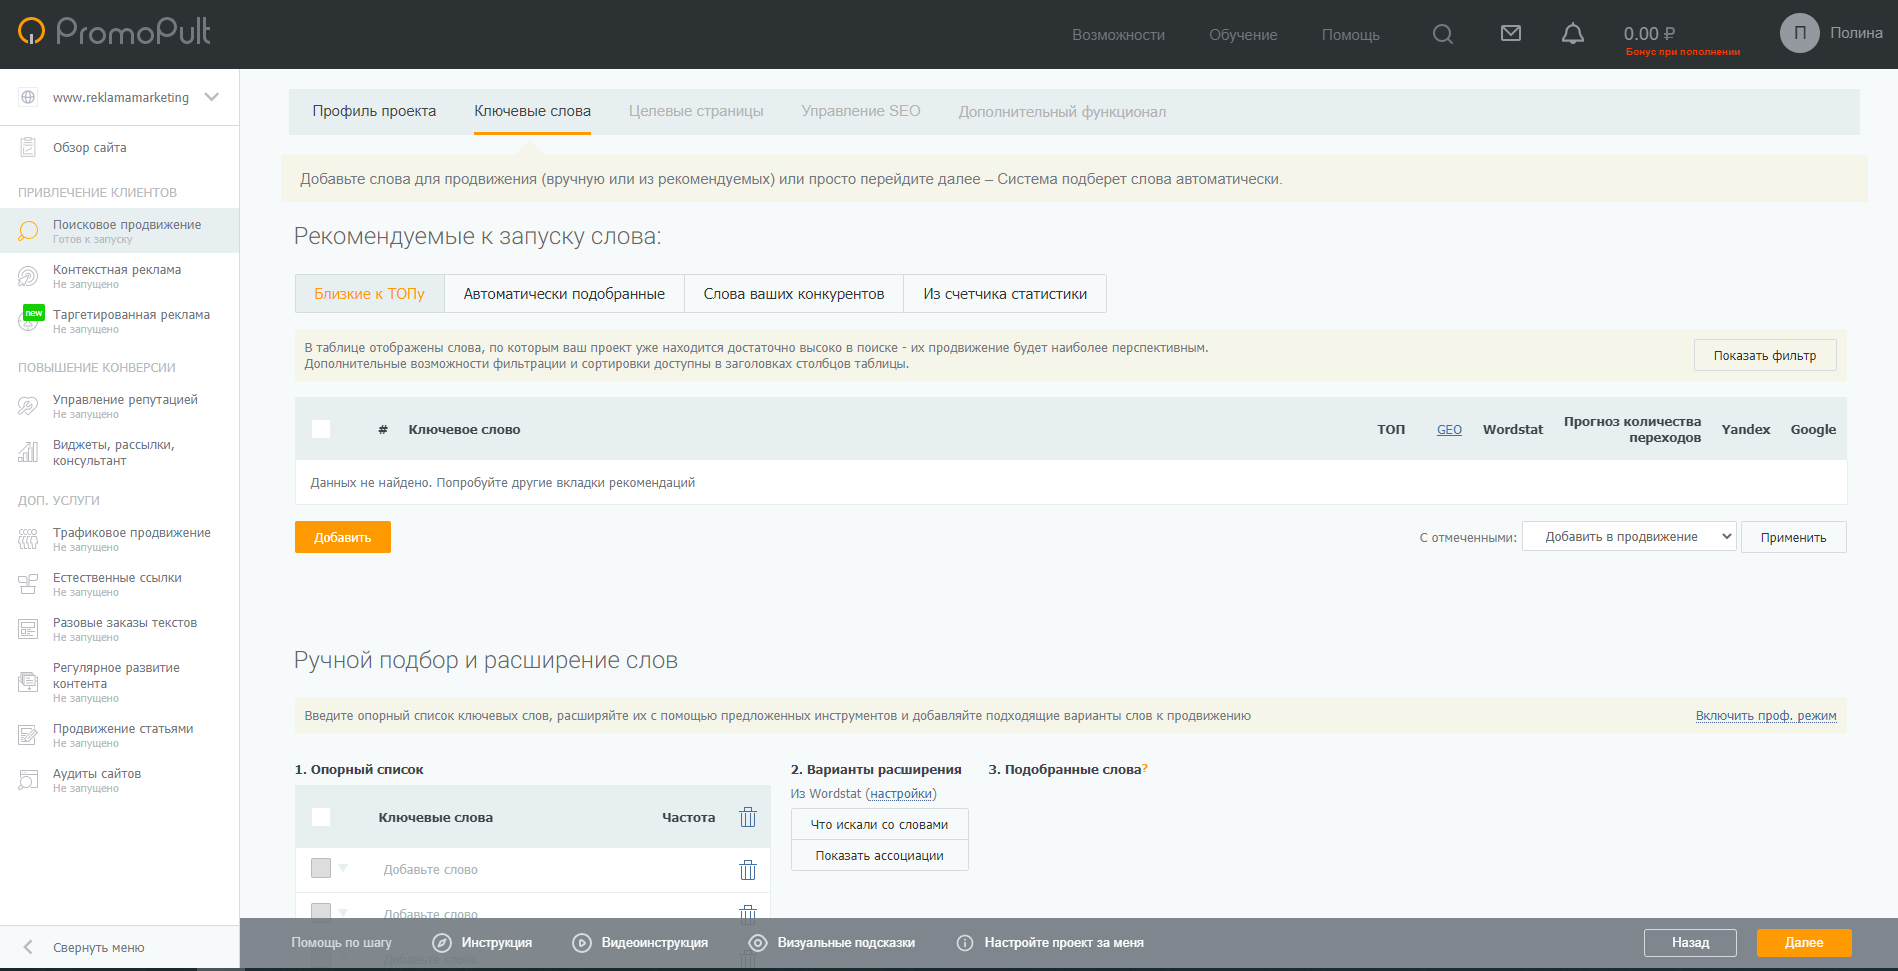Click the Назад button
The height and width of the screenshot is (971, 1898).
1690,943
